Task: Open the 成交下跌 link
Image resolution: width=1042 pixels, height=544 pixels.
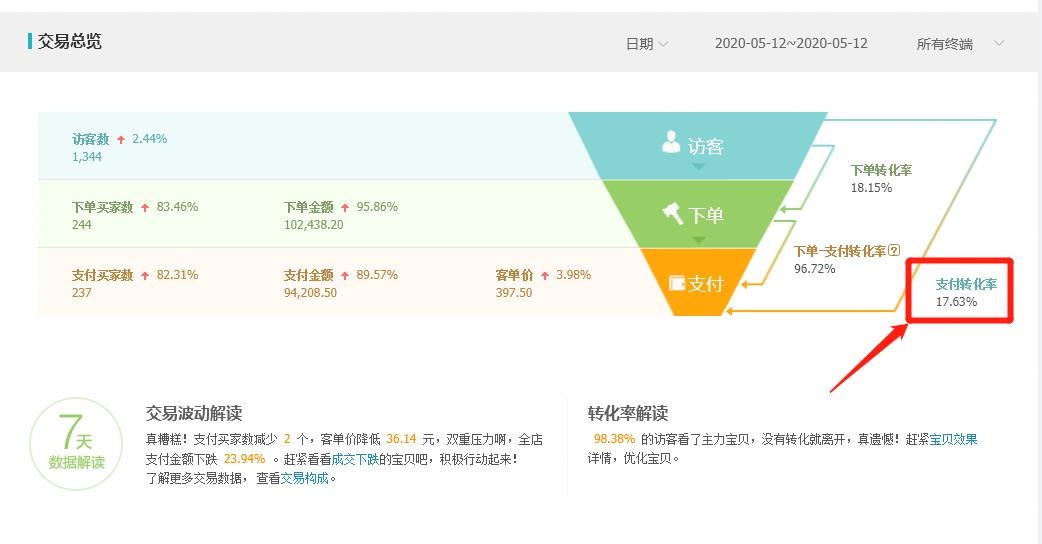Action: [356, 459]
